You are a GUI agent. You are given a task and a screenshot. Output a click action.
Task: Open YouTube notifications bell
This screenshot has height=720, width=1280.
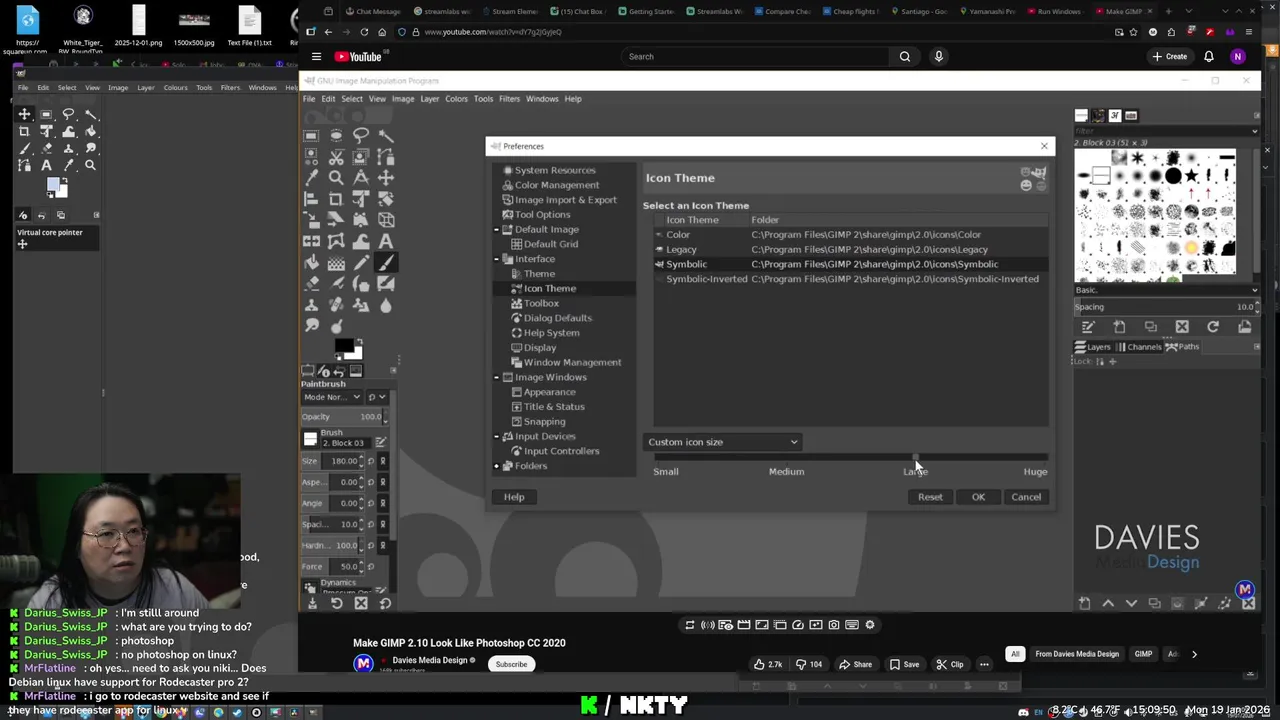(1209, 56)
